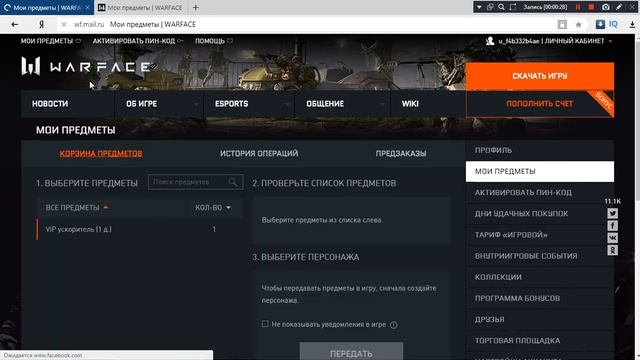640x360 pixels.
Task: Click the profile avatar icon next to username
Action: (490, 40)
